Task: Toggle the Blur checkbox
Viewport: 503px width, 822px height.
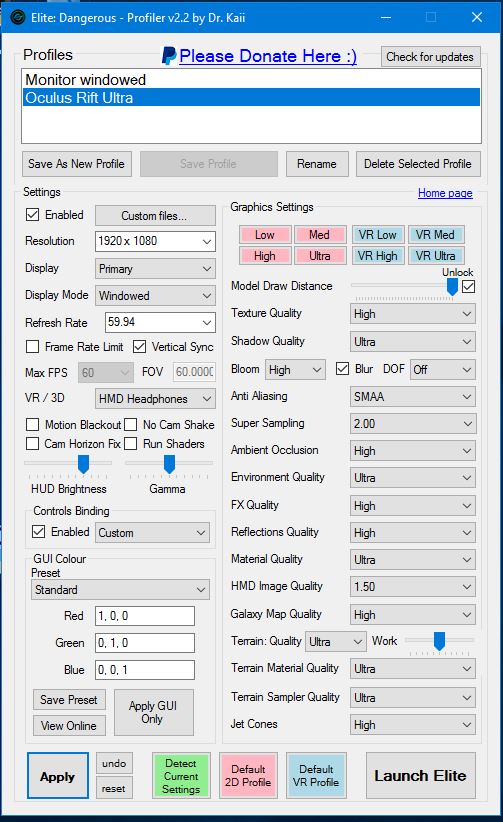Action: tap(343, 369)
